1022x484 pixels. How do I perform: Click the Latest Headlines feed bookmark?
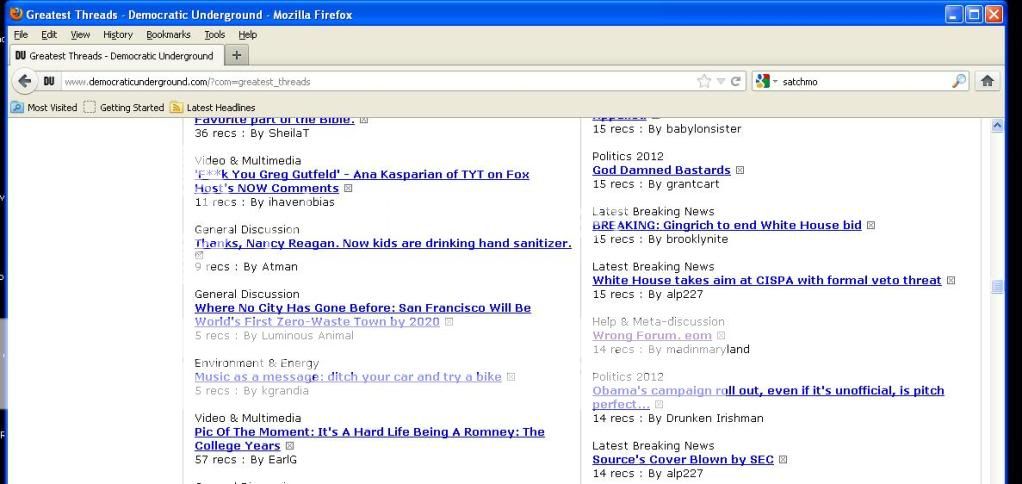[x=213, y=107]
